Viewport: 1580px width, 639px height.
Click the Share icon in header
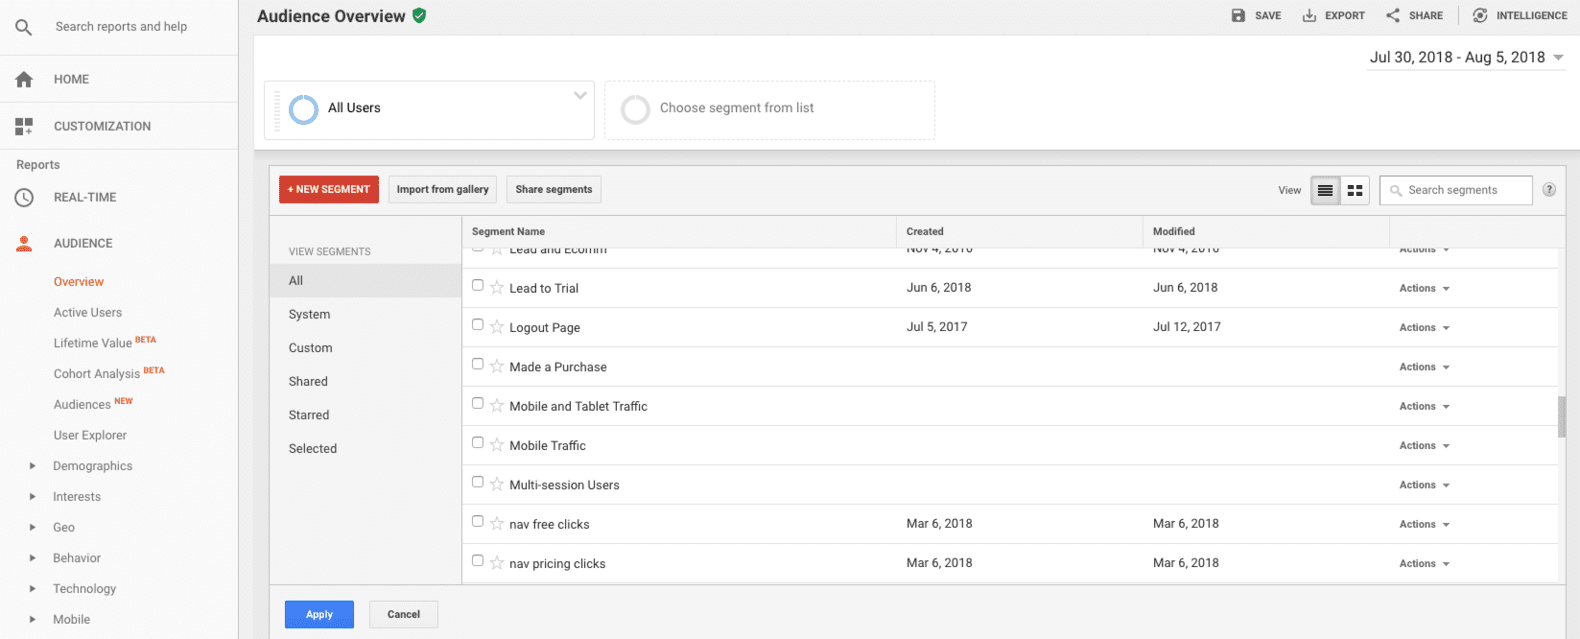pos(1393,15)
